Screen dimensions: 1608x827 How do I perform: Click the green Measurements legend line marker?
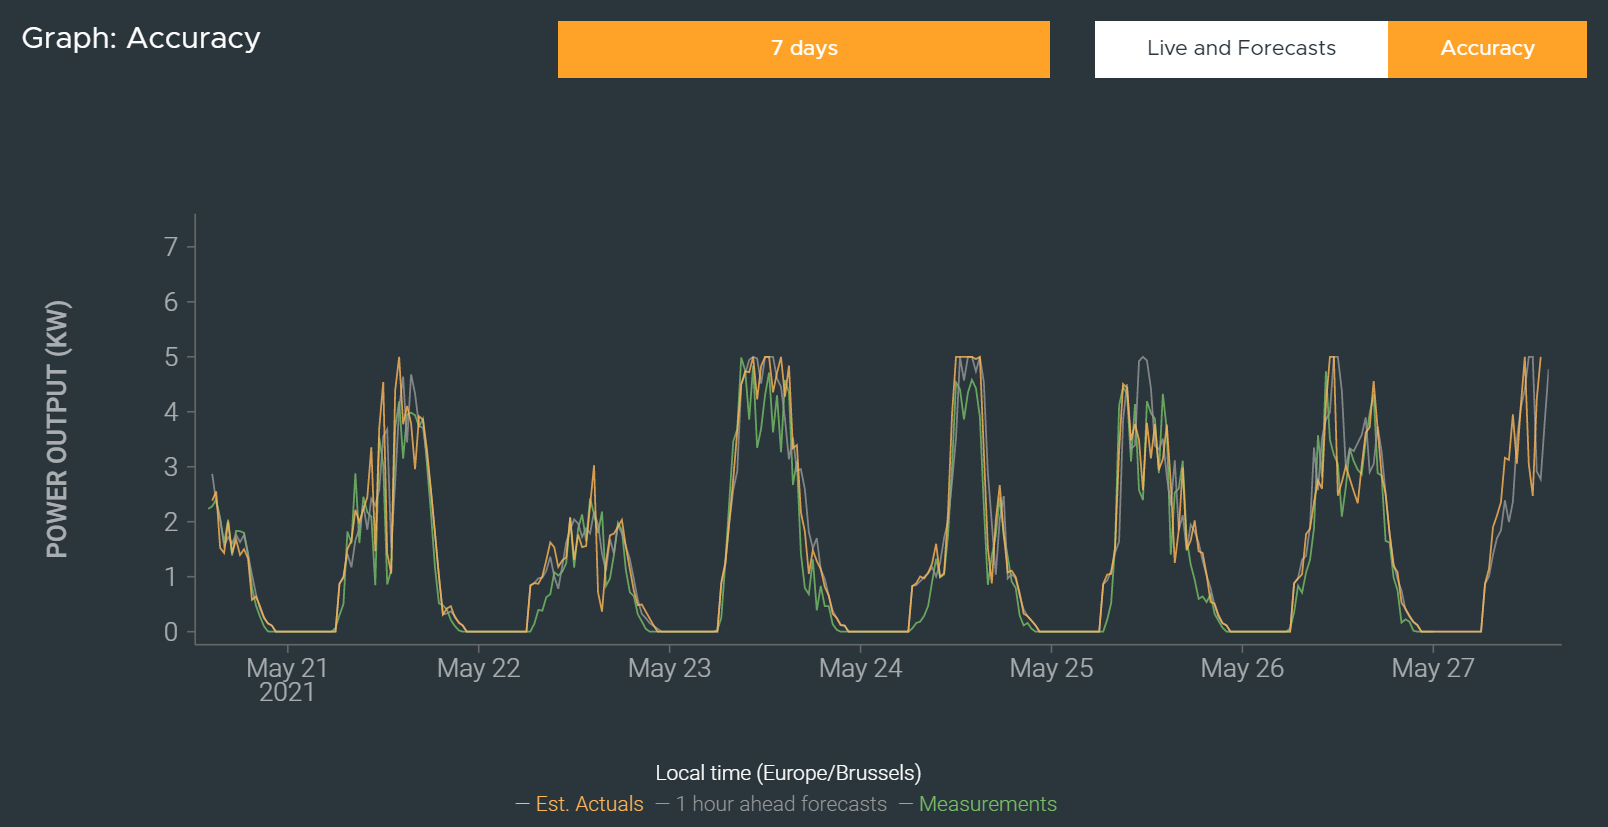[906, 804]
